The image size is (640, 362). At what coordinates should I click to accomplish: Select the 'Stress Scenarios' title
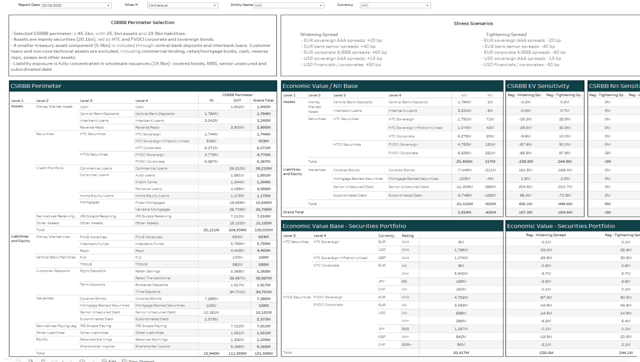click(x=473, y=23)
